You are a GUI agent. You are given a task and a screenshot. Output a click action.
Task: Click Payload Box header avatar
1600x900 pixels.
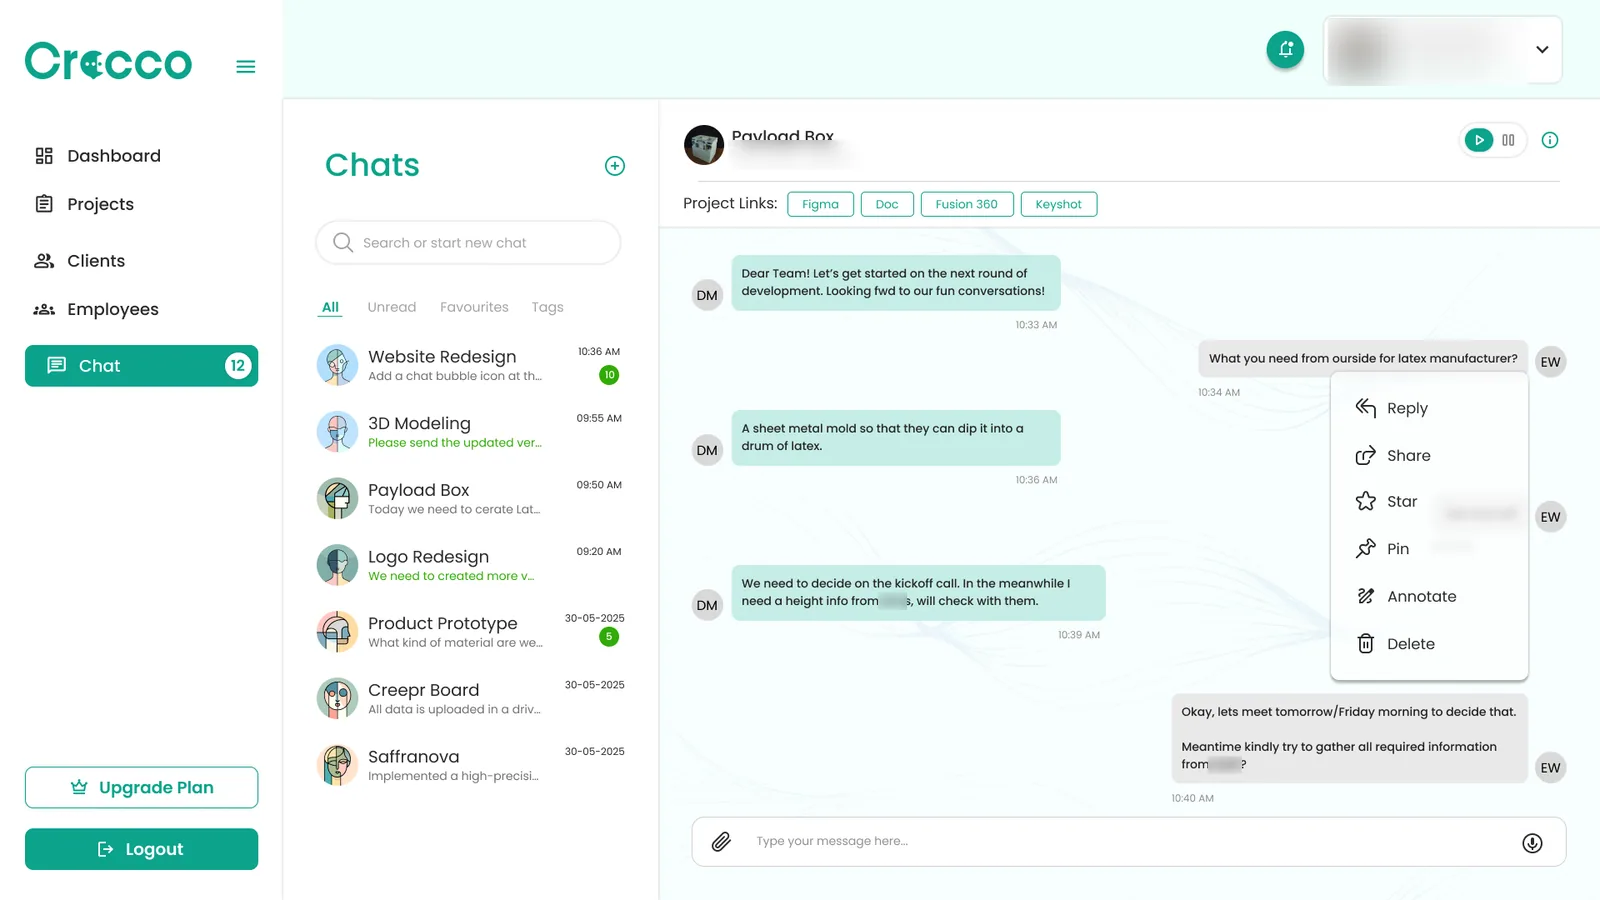(x=704, y=145)
